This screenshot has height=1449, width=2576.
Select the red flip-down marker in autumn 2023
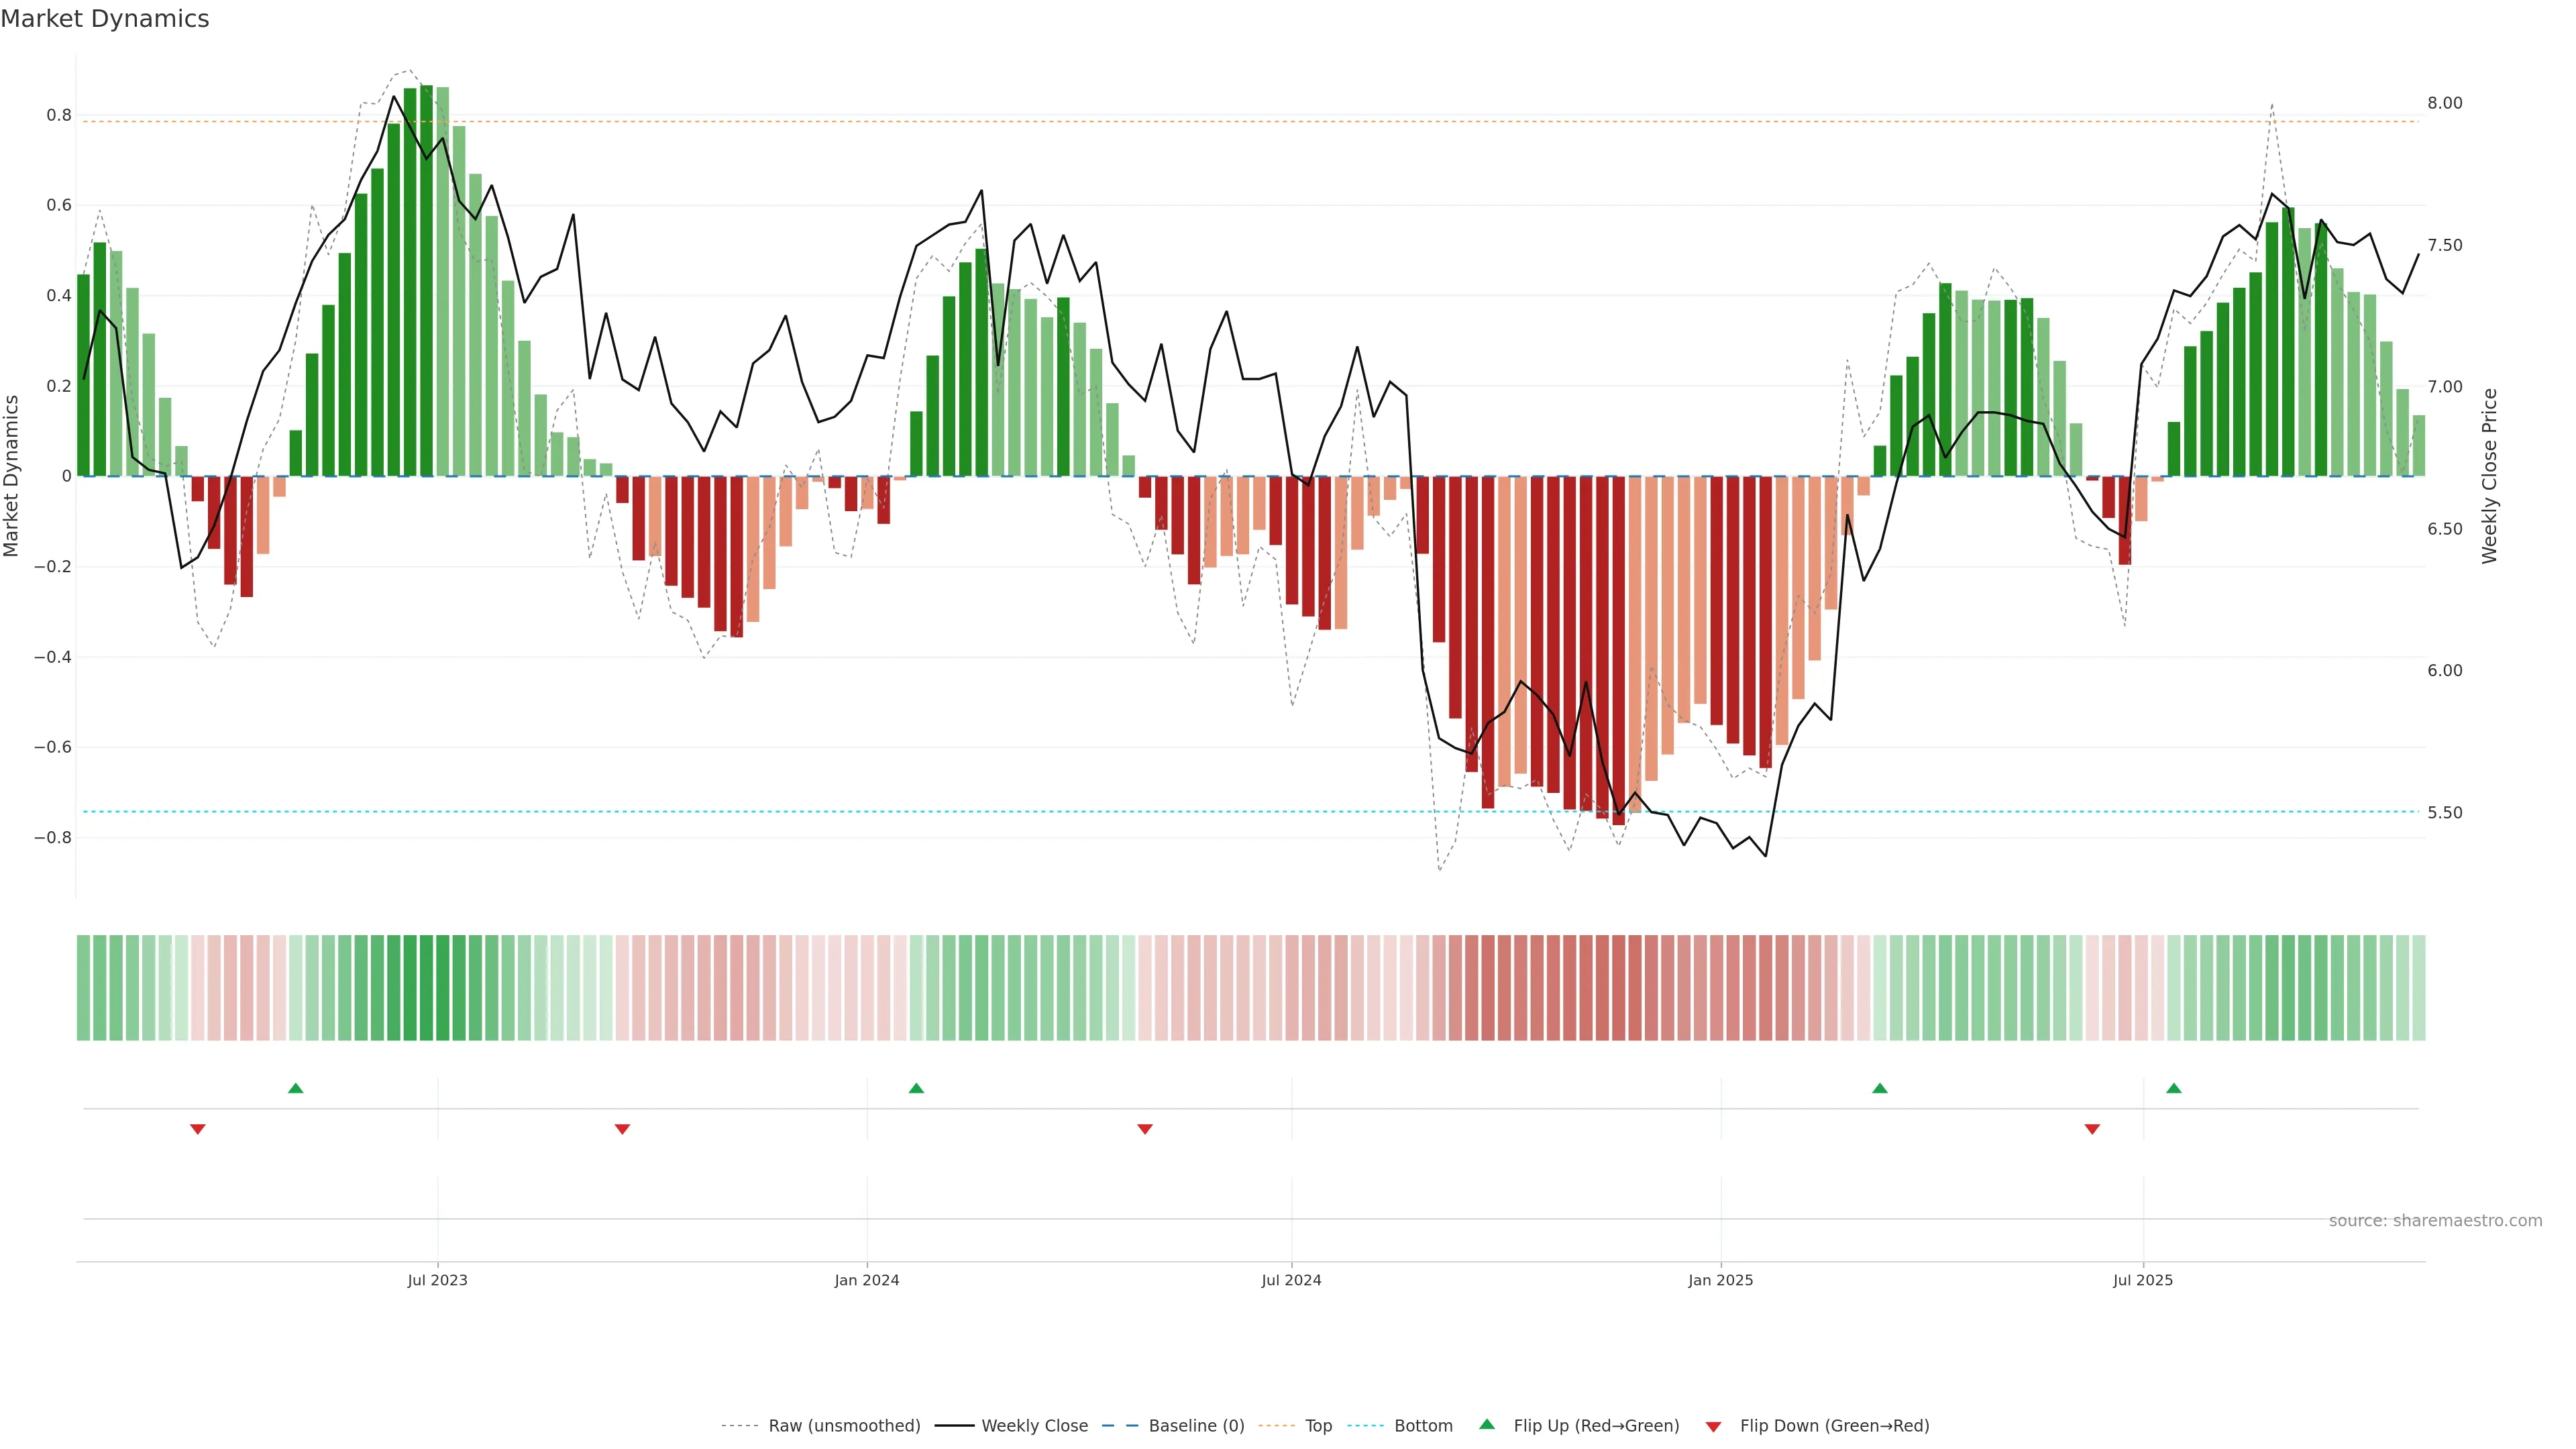point(622,1129)
